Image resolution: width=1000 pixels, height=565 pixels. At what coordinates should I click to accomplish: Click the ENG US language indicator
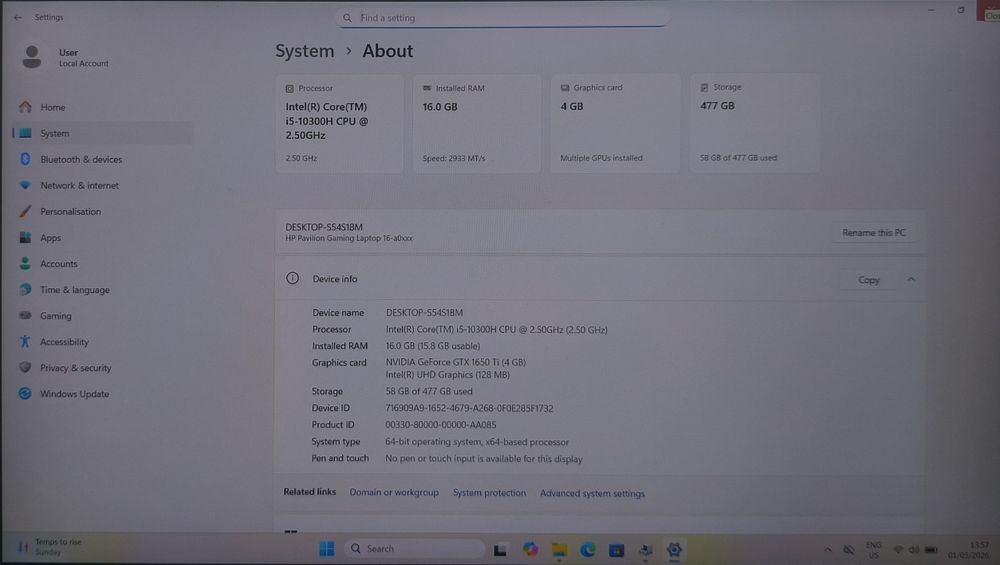[873, 550]
